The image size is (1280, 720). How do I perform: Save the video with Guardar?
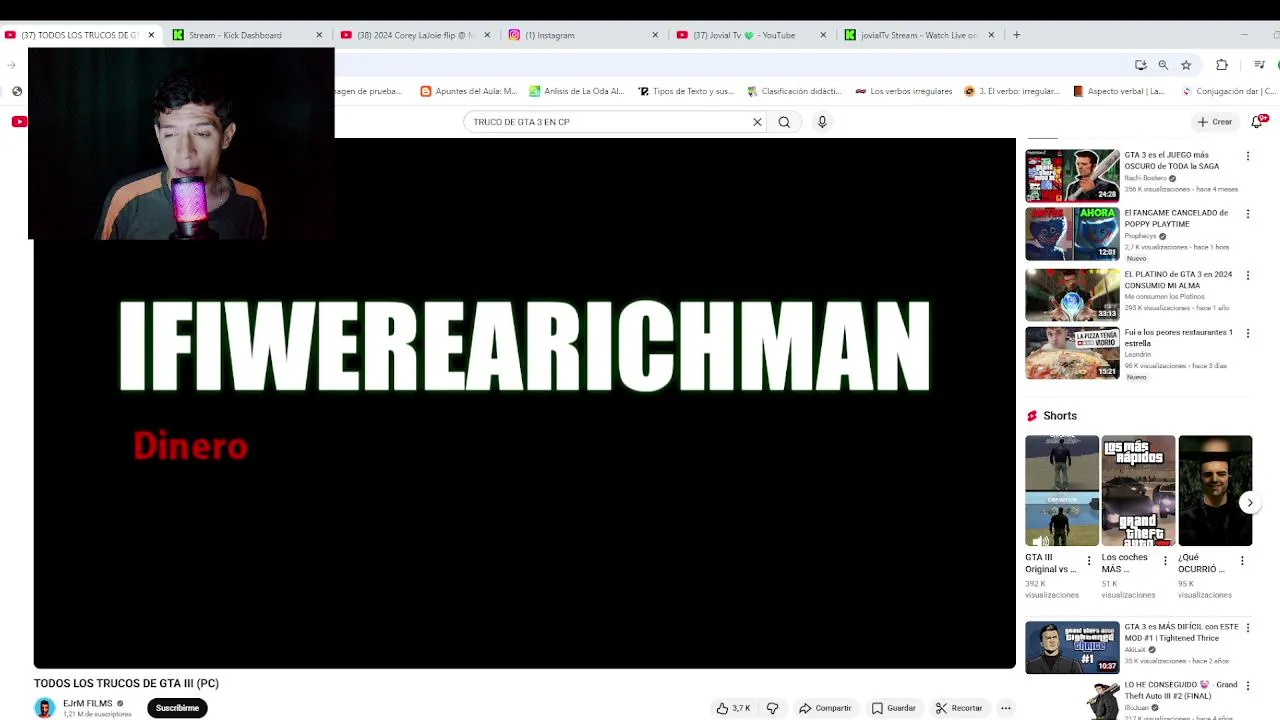click(x=893, y=708)
